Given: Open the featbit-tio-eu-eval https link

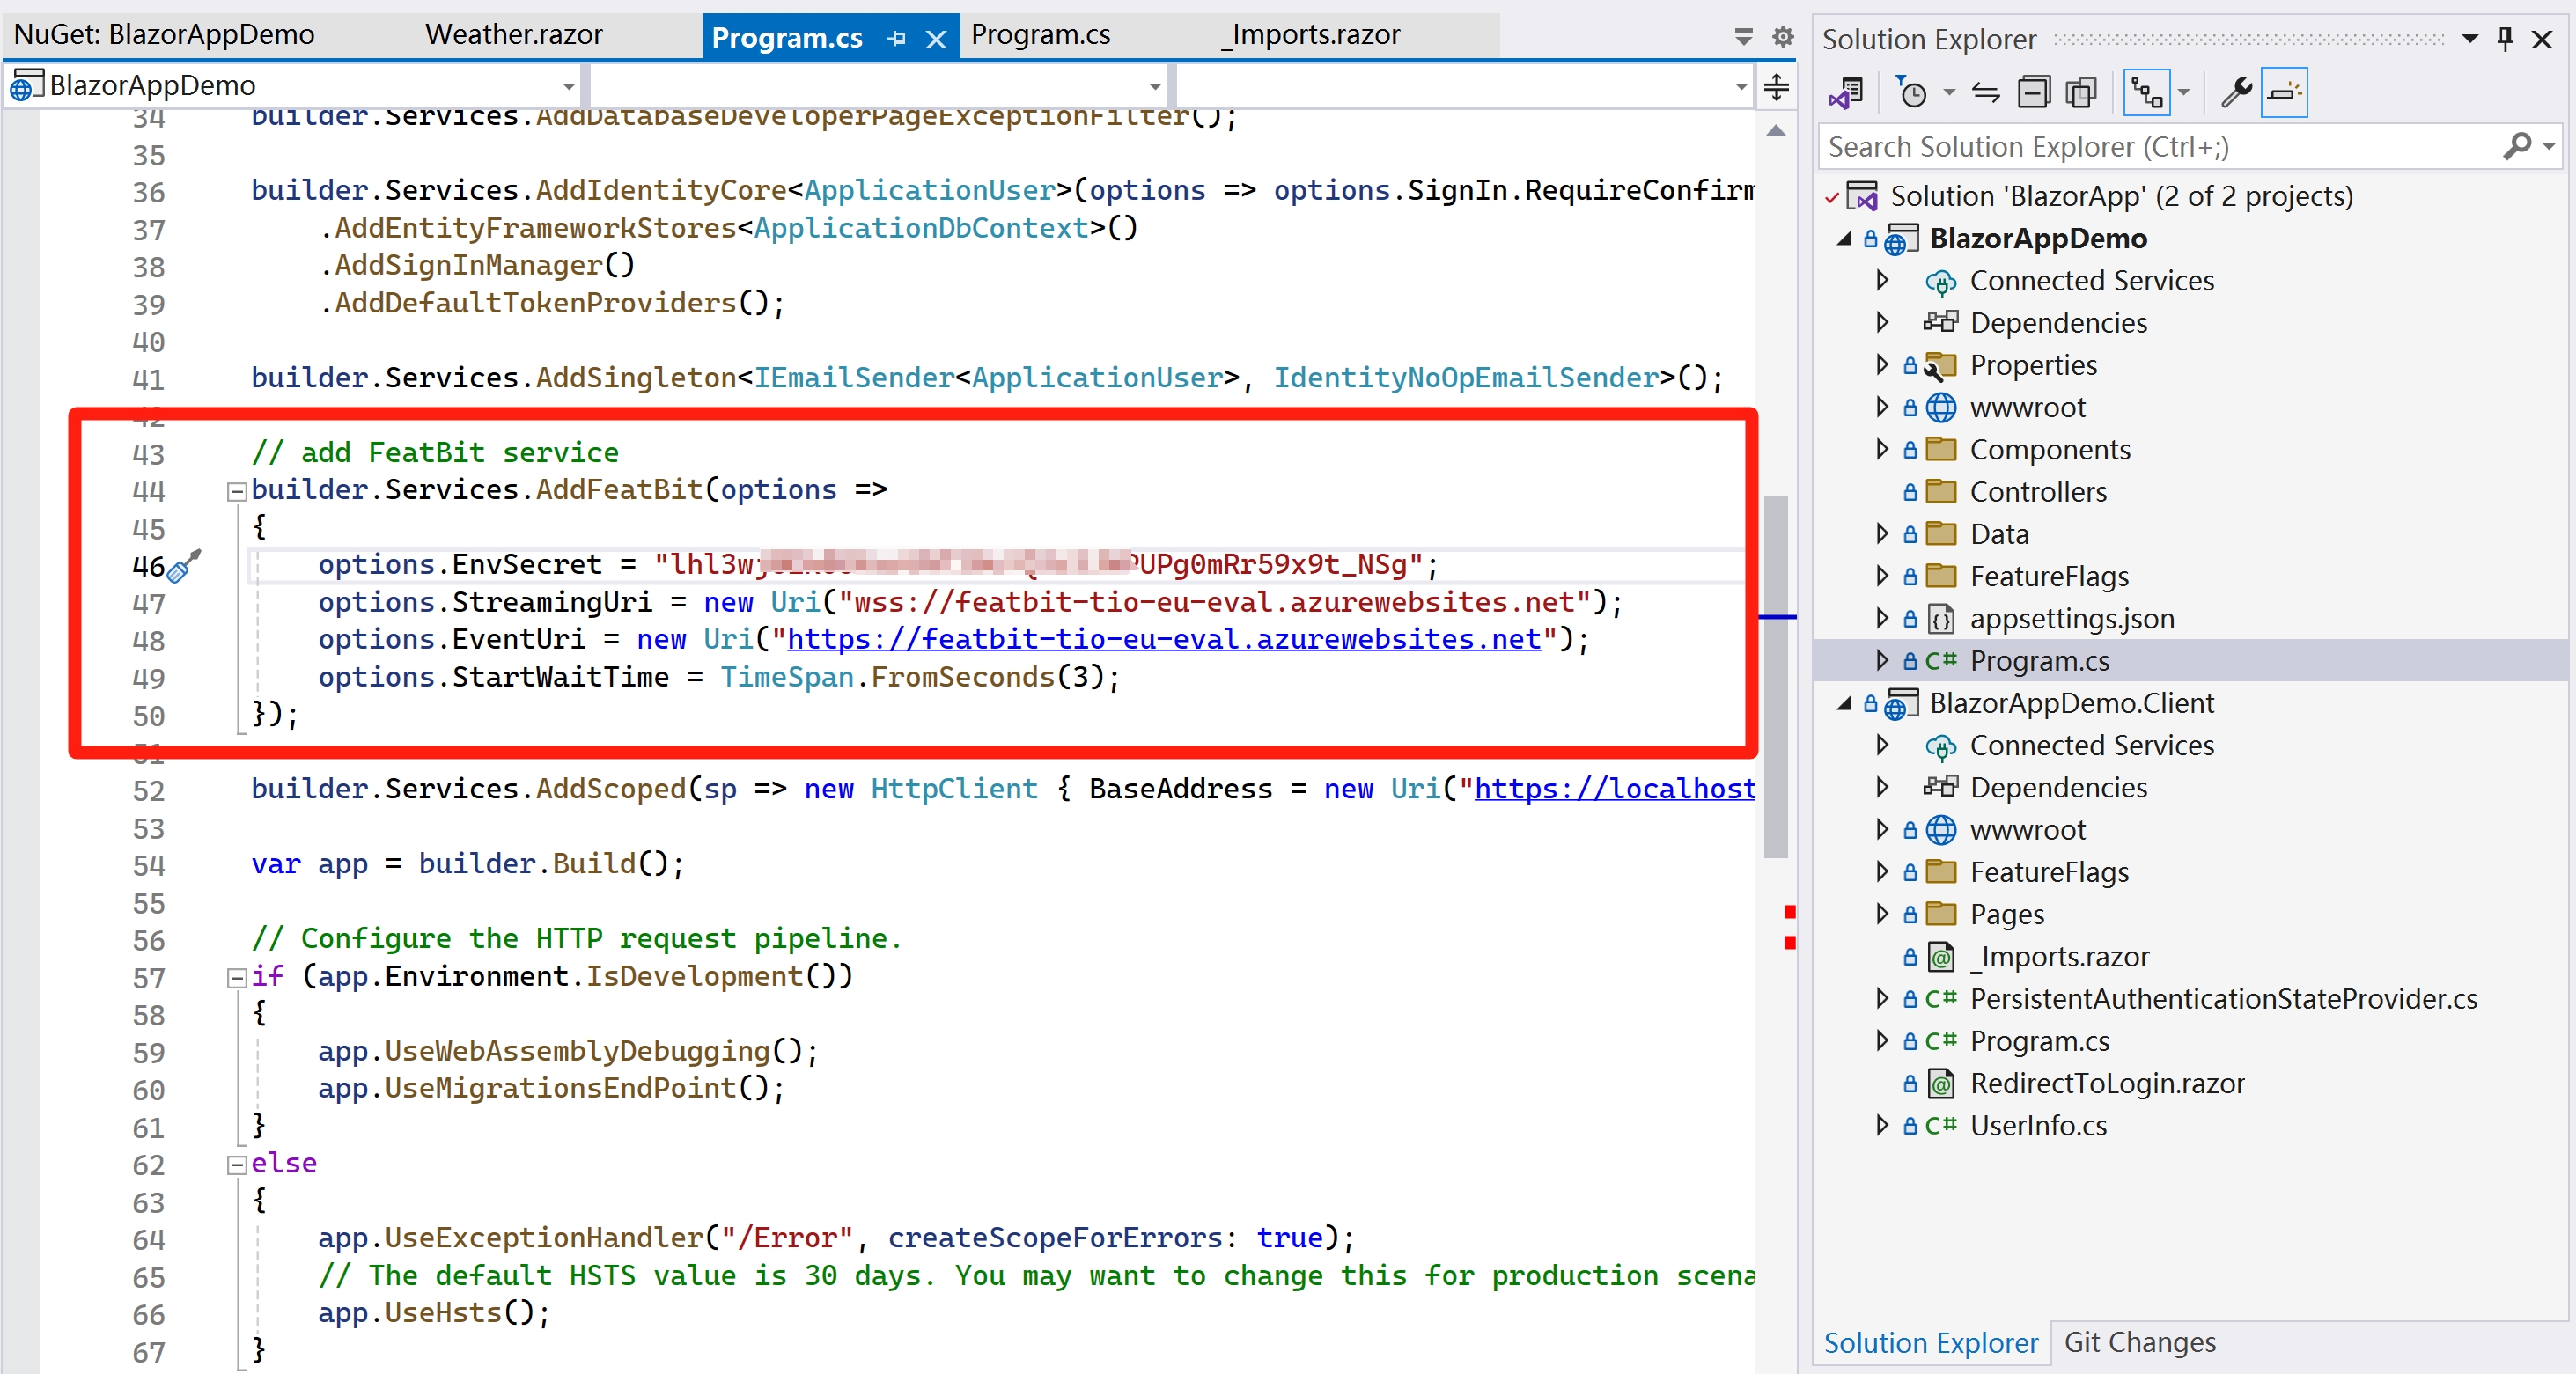Looking at the screenshot, I should [1164, 640].
